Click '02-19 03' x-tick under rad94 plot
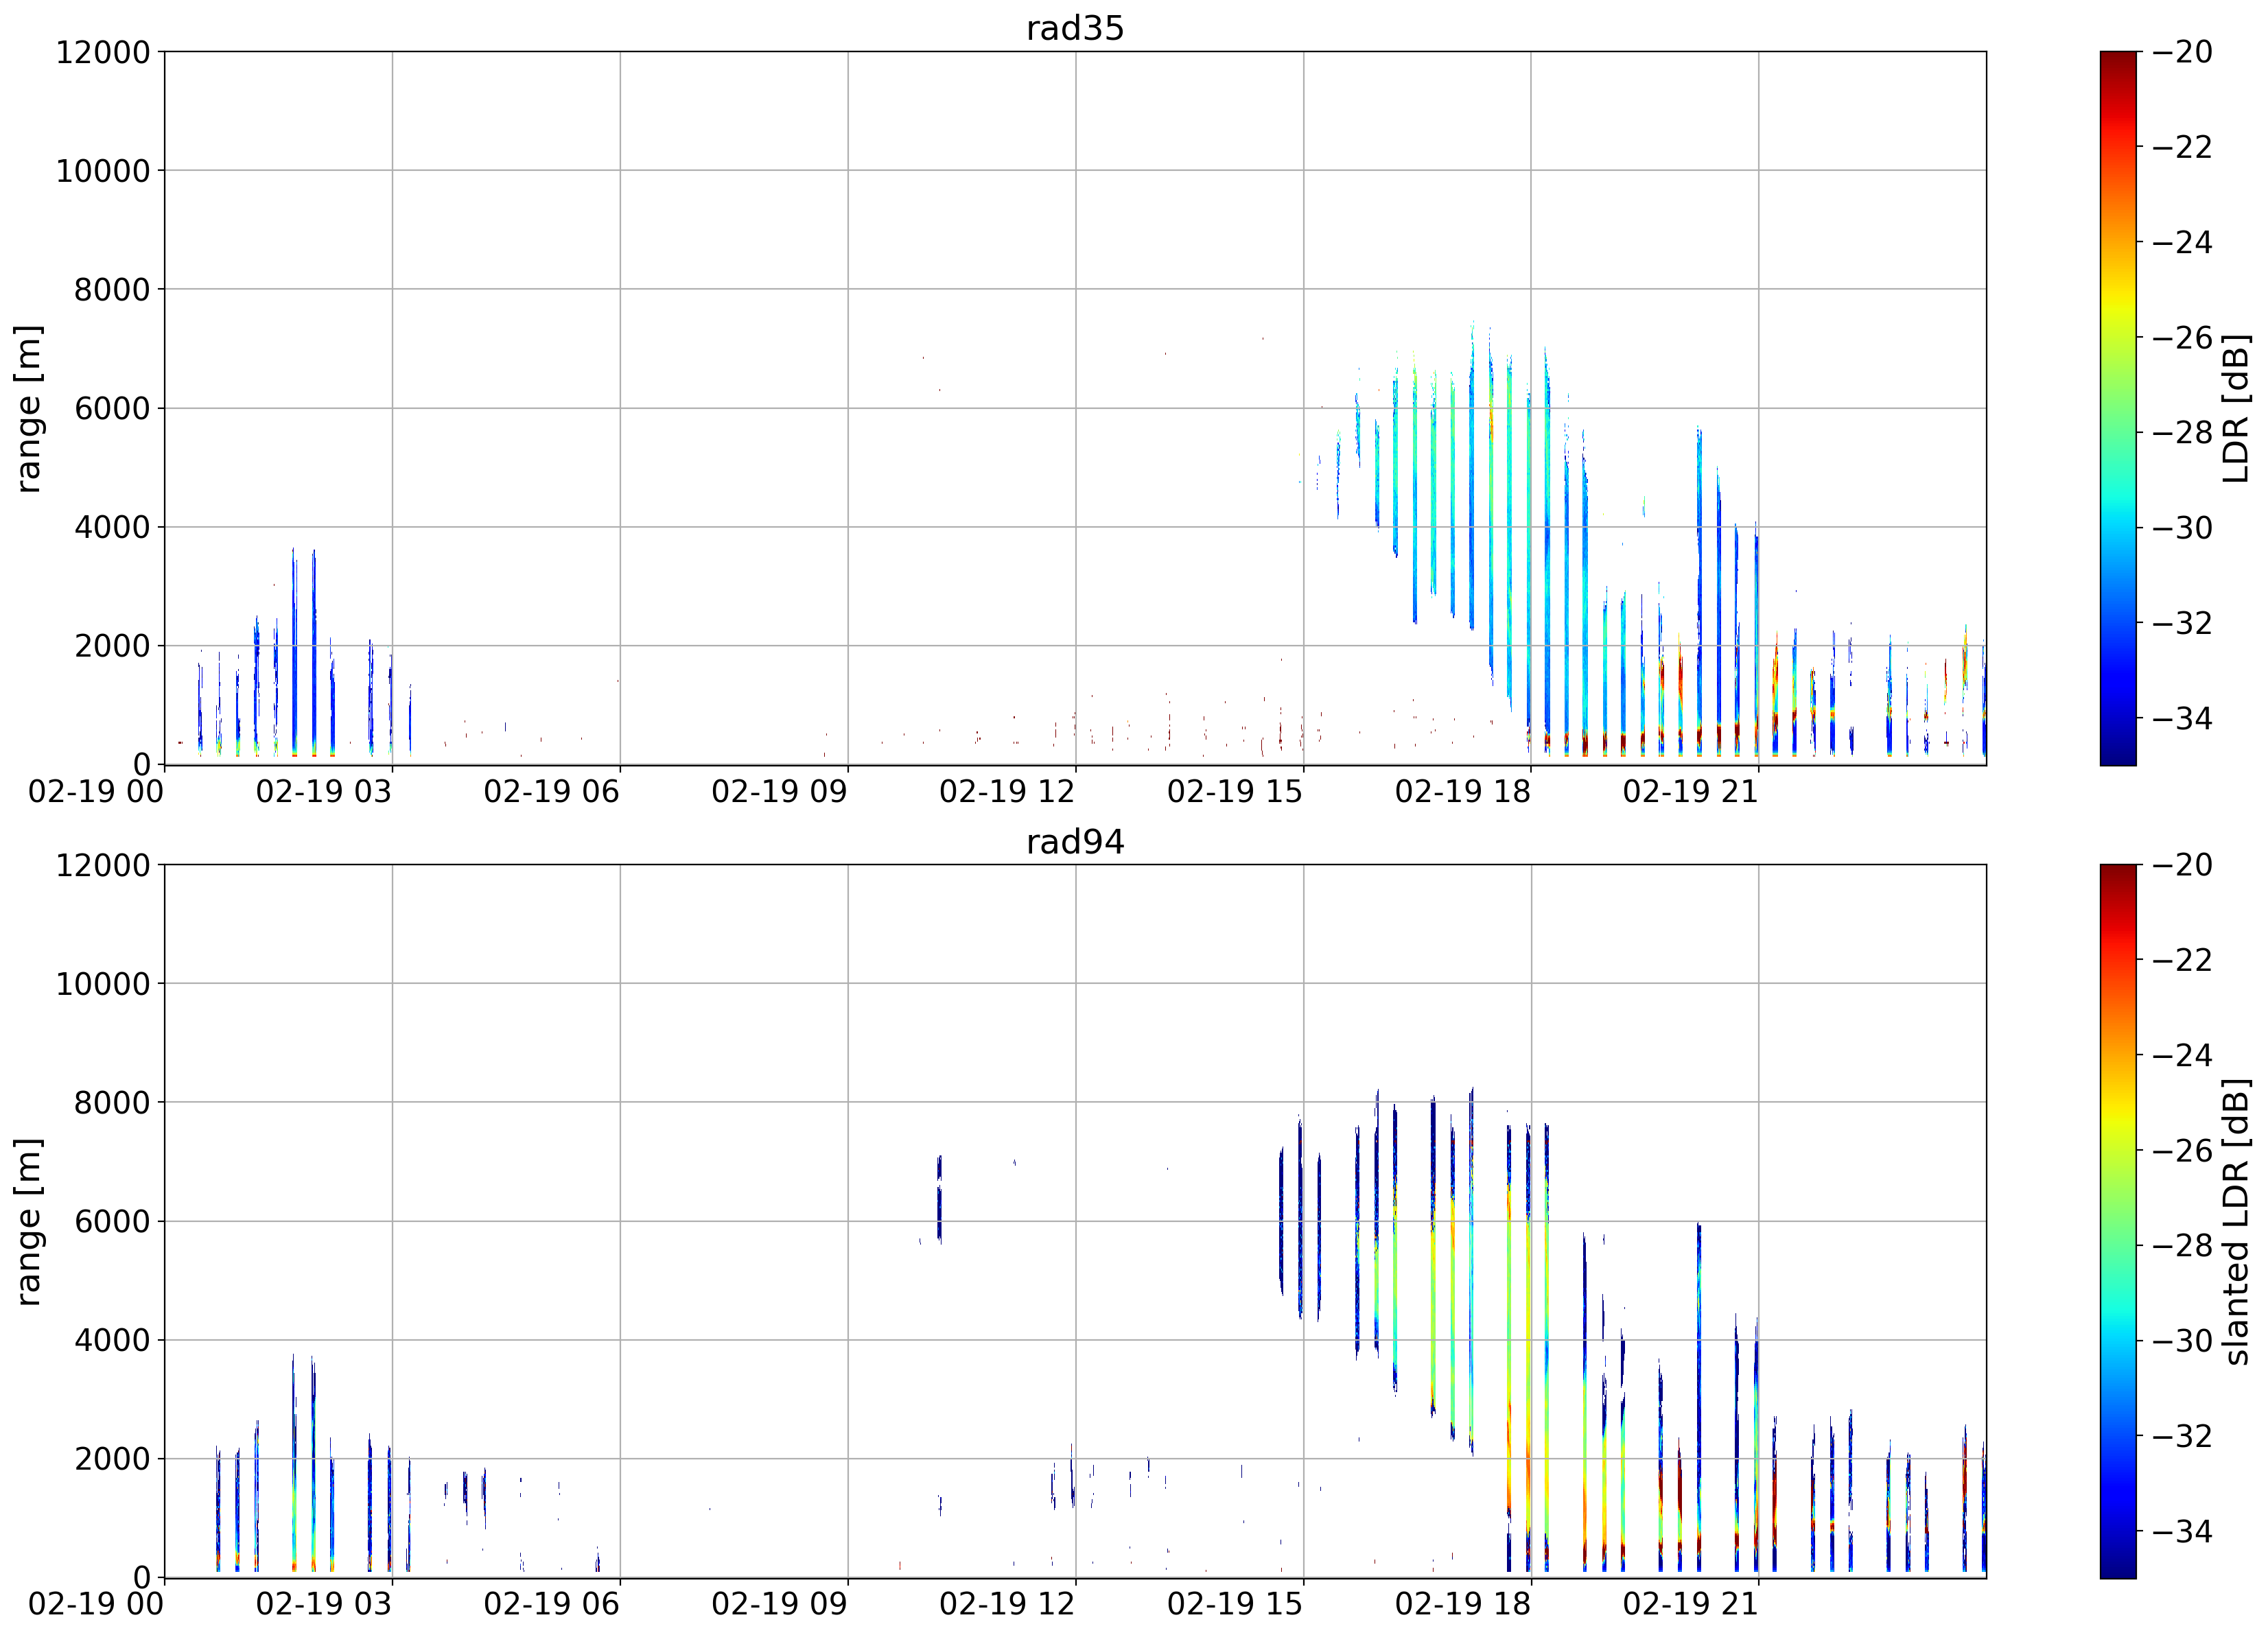 [x=324, y=1605]
